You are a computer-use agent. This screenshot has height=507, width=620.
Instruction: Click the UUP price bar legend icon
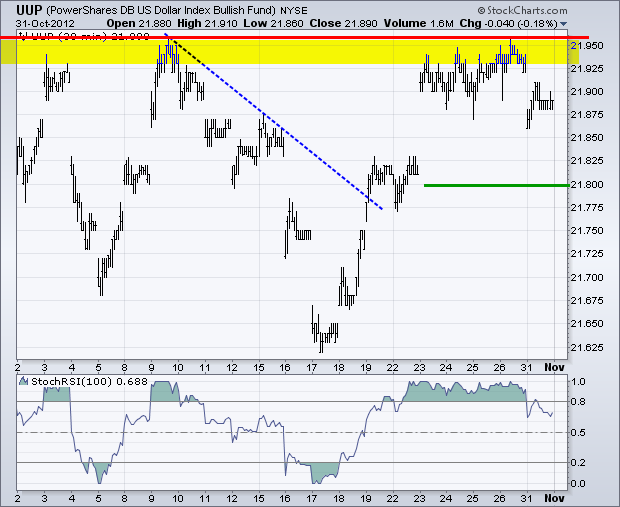pyautogui.click(x=23, y=37)
